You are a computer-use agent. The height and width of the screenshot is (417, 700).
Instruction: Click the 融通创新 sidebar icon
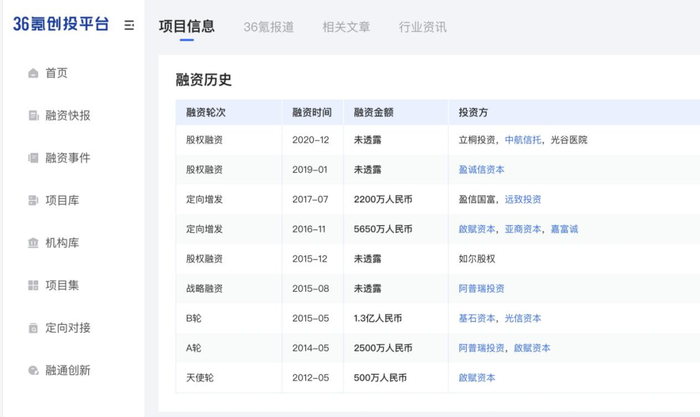(33, 370)
